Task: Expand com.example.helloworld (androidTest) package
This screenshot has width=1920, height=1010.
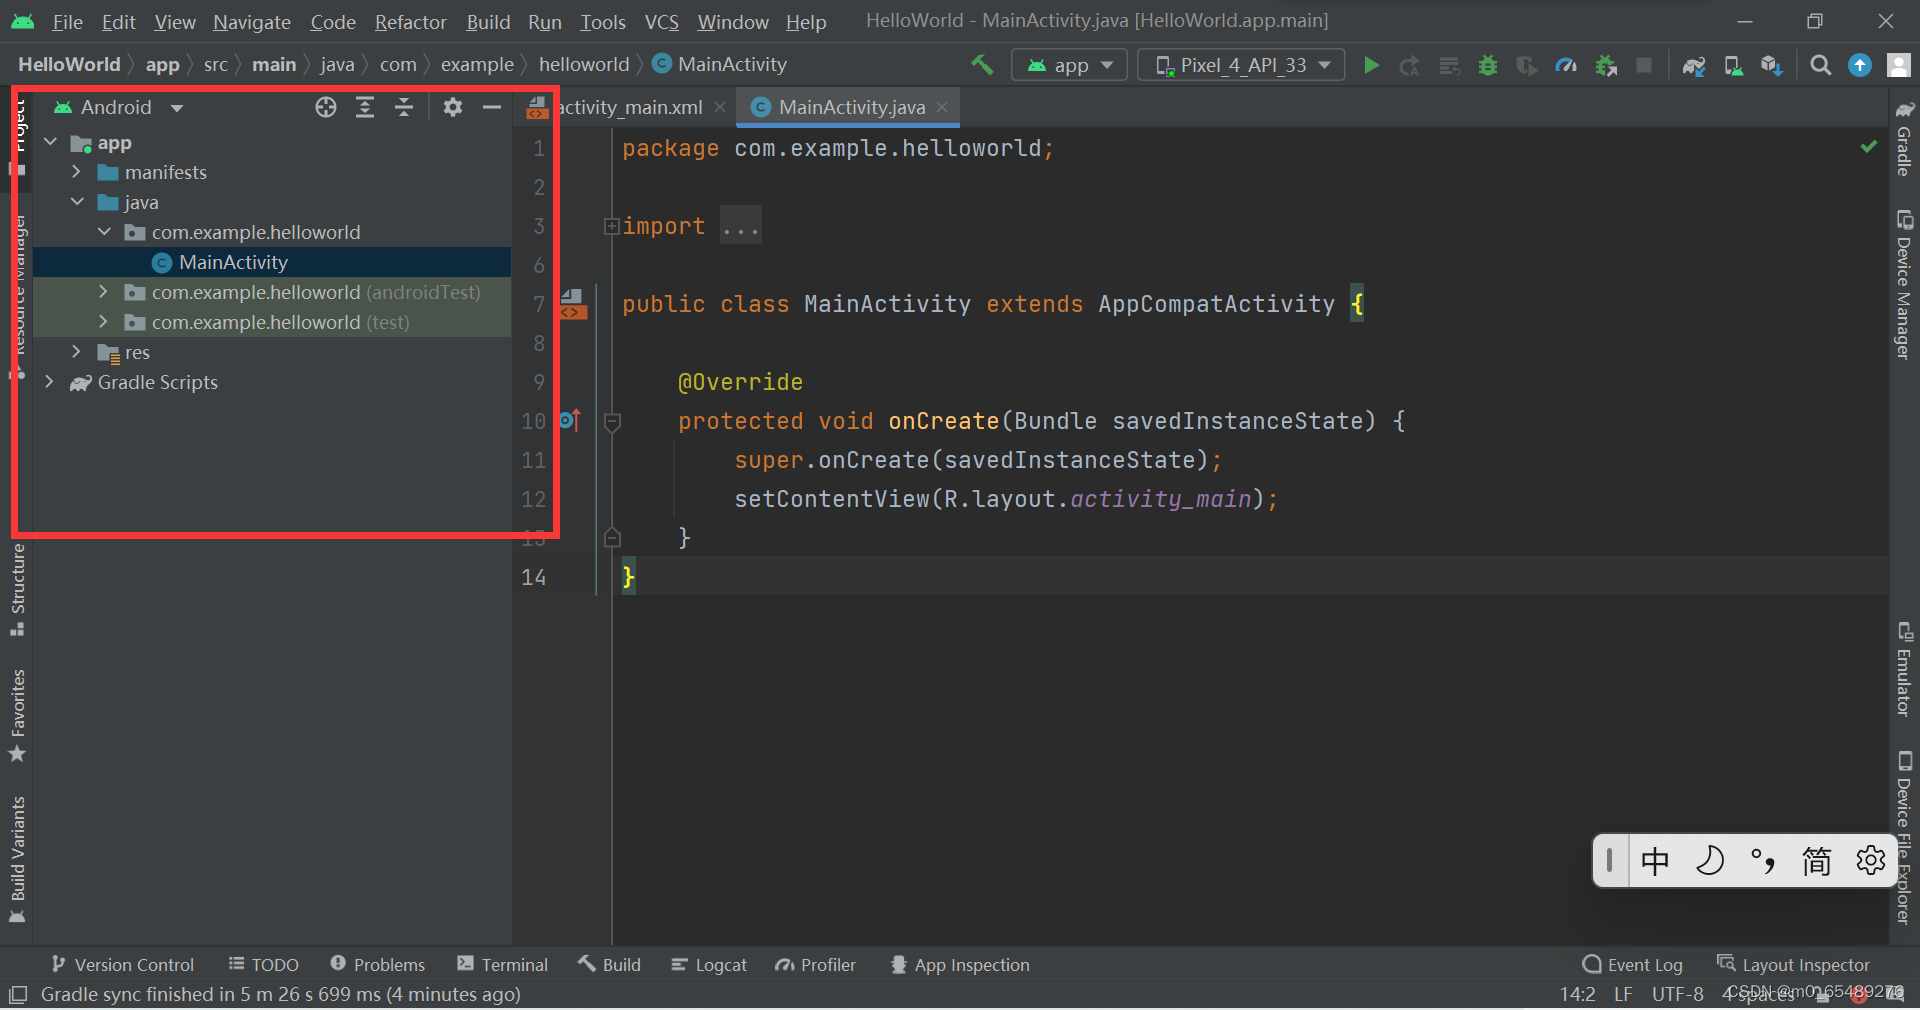Action: click(103, 292)
